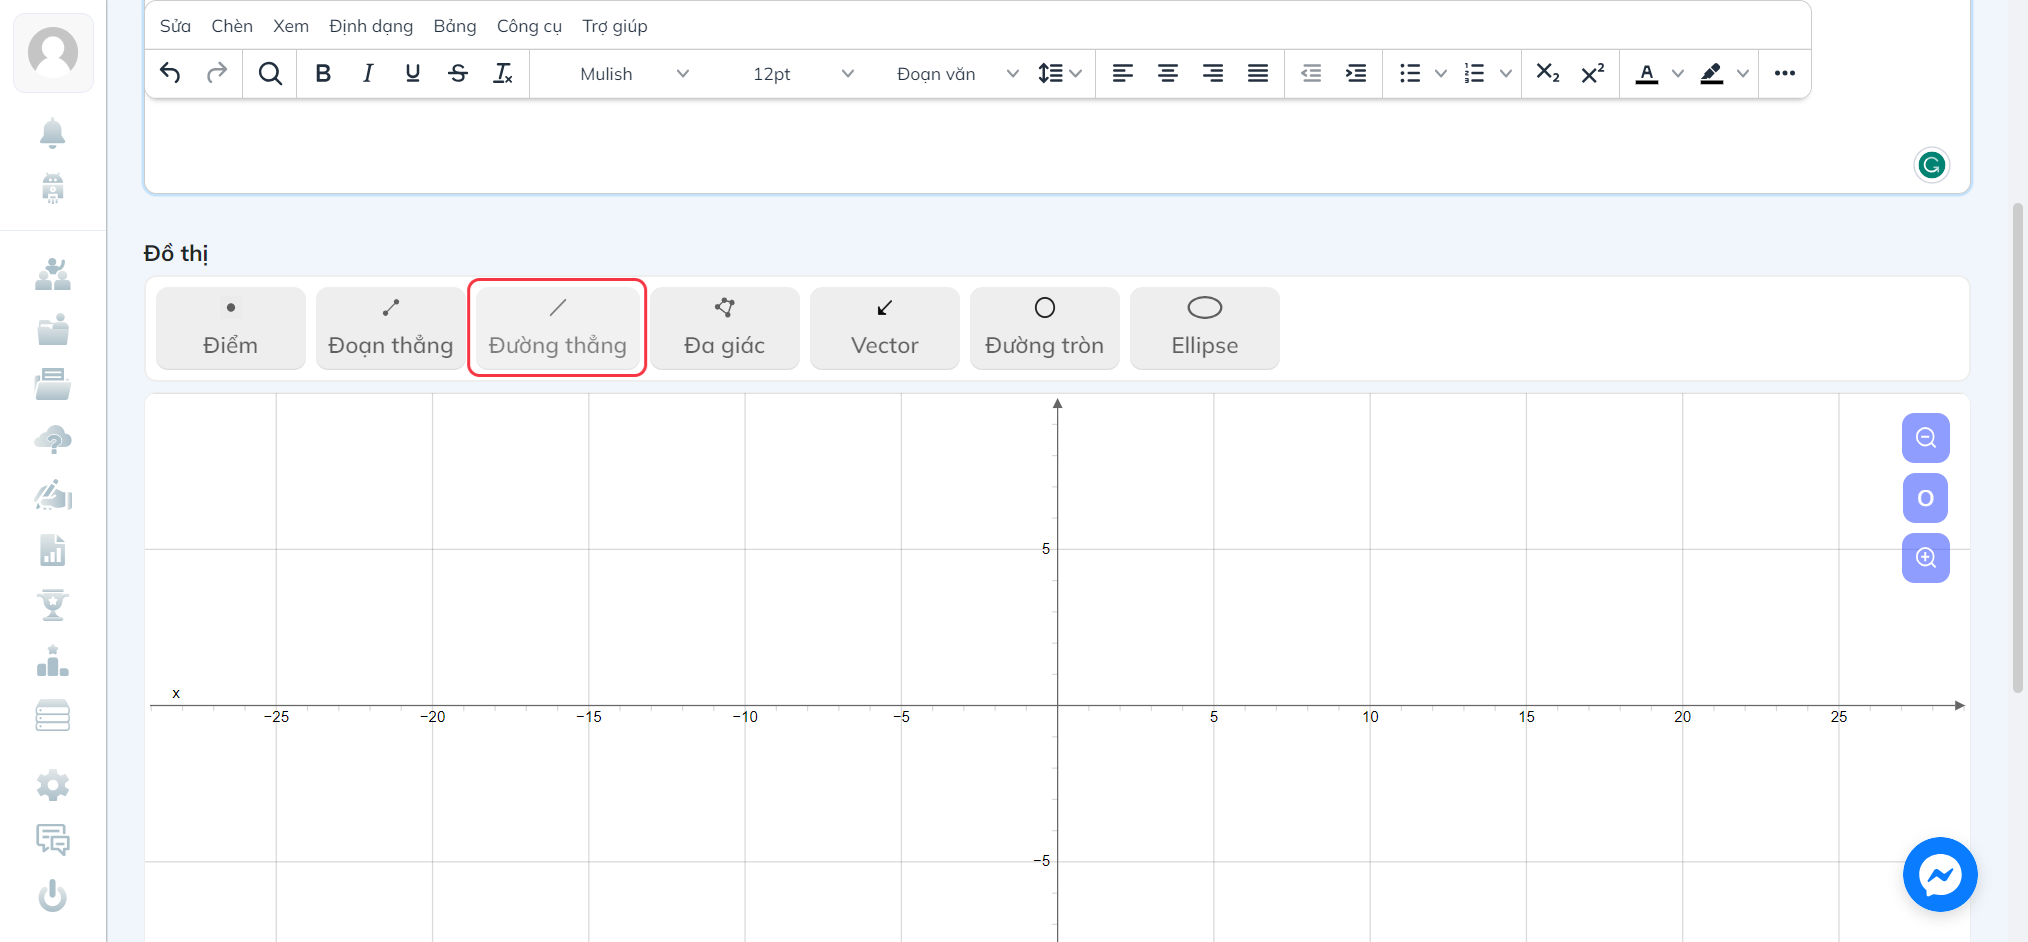Zoom in the graph
Screen dimensions: 2028x942
pos(1926,558)
